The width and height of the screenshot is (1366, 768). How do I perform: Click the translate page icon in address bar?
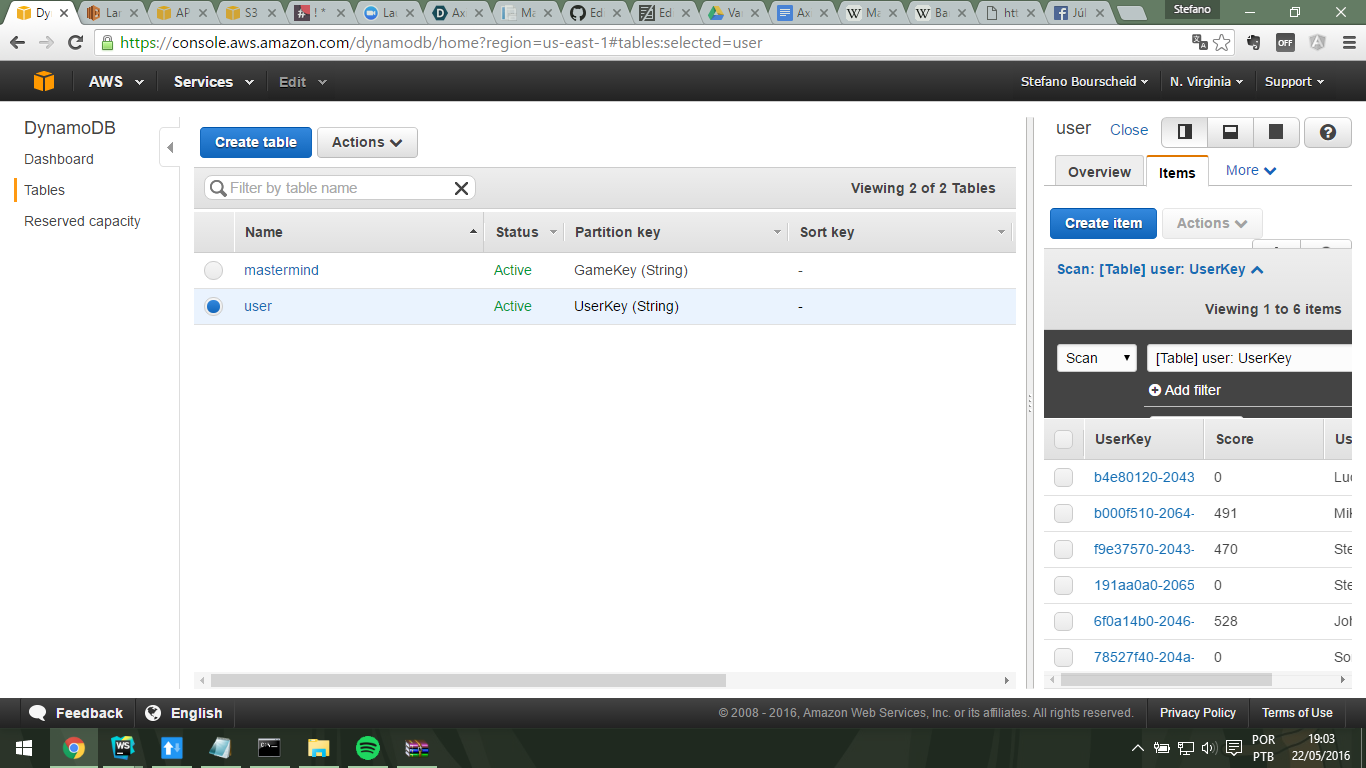[1200, 42]
